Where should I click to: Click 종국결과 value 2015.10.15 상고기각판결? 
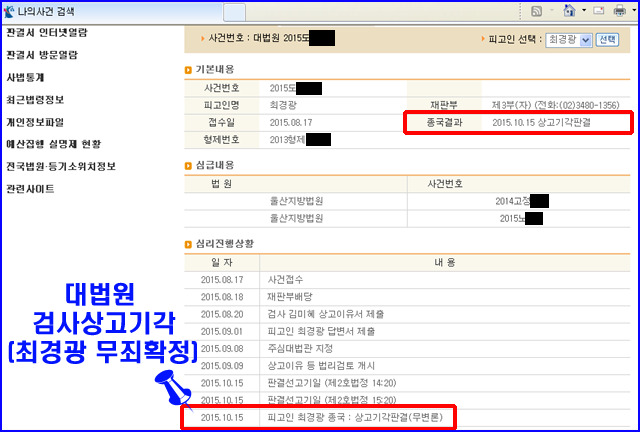coord(541,122)
